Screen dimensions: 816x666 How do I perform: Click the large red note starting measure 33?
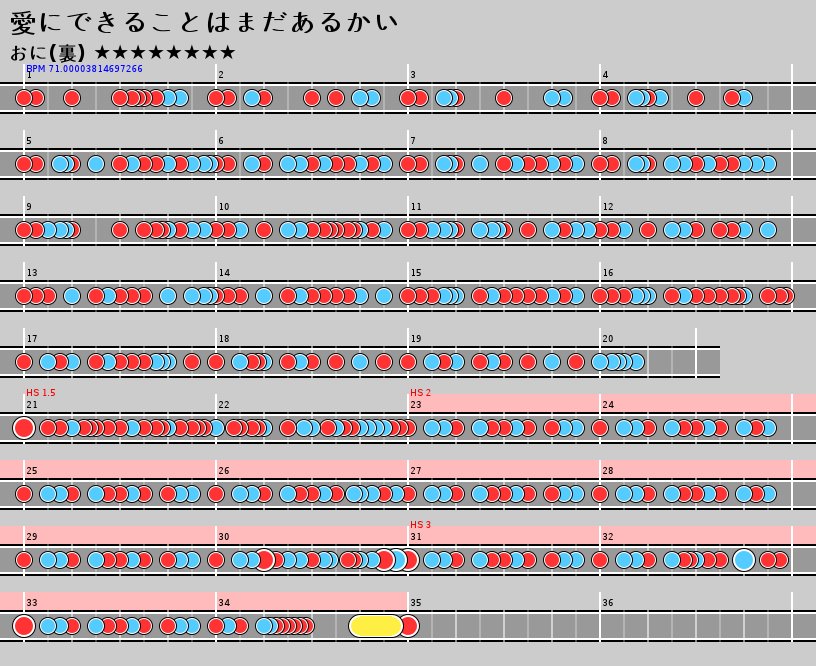click(24, 626)
